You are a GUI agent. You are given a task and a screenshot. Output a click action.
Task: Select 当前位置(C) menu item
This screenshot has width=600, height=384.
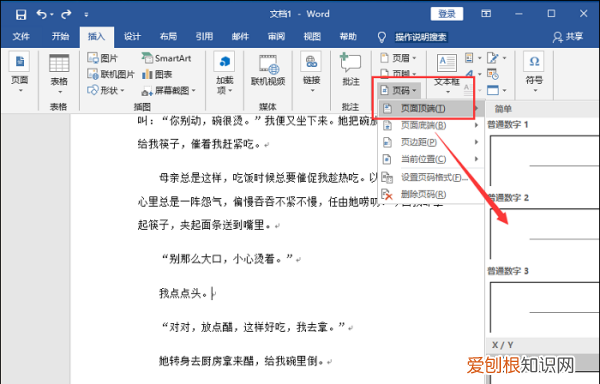pos(431,159)
